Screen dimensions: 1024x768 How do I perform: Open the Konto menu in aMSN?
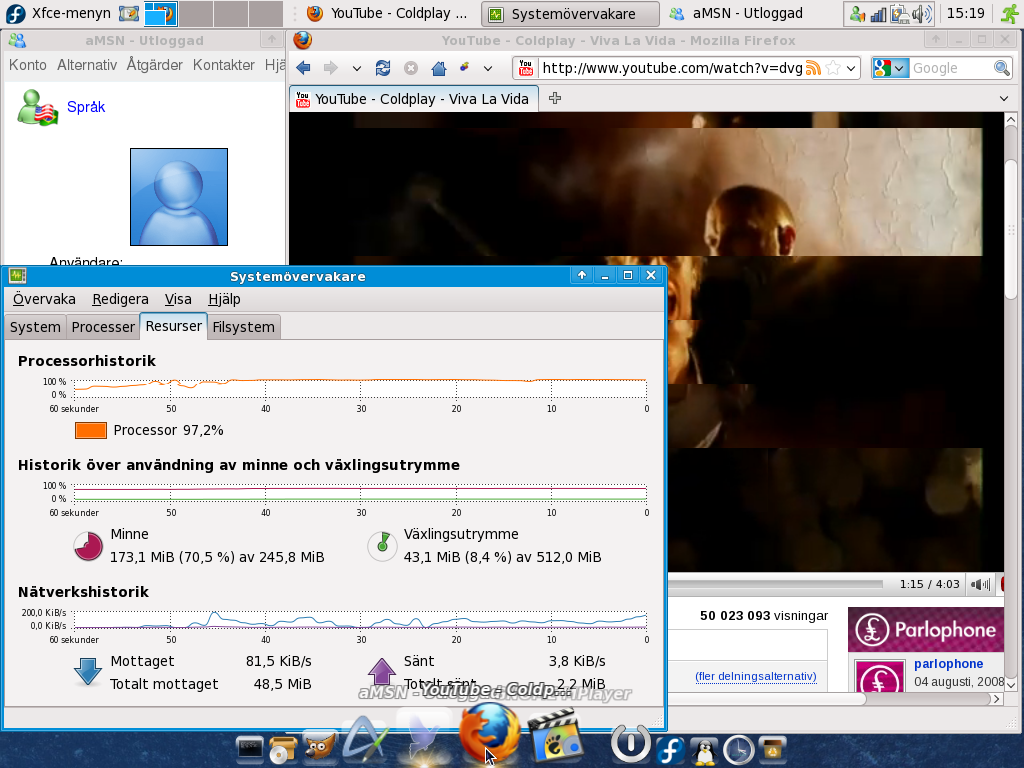pyautogui.click(x=27, y=65)
